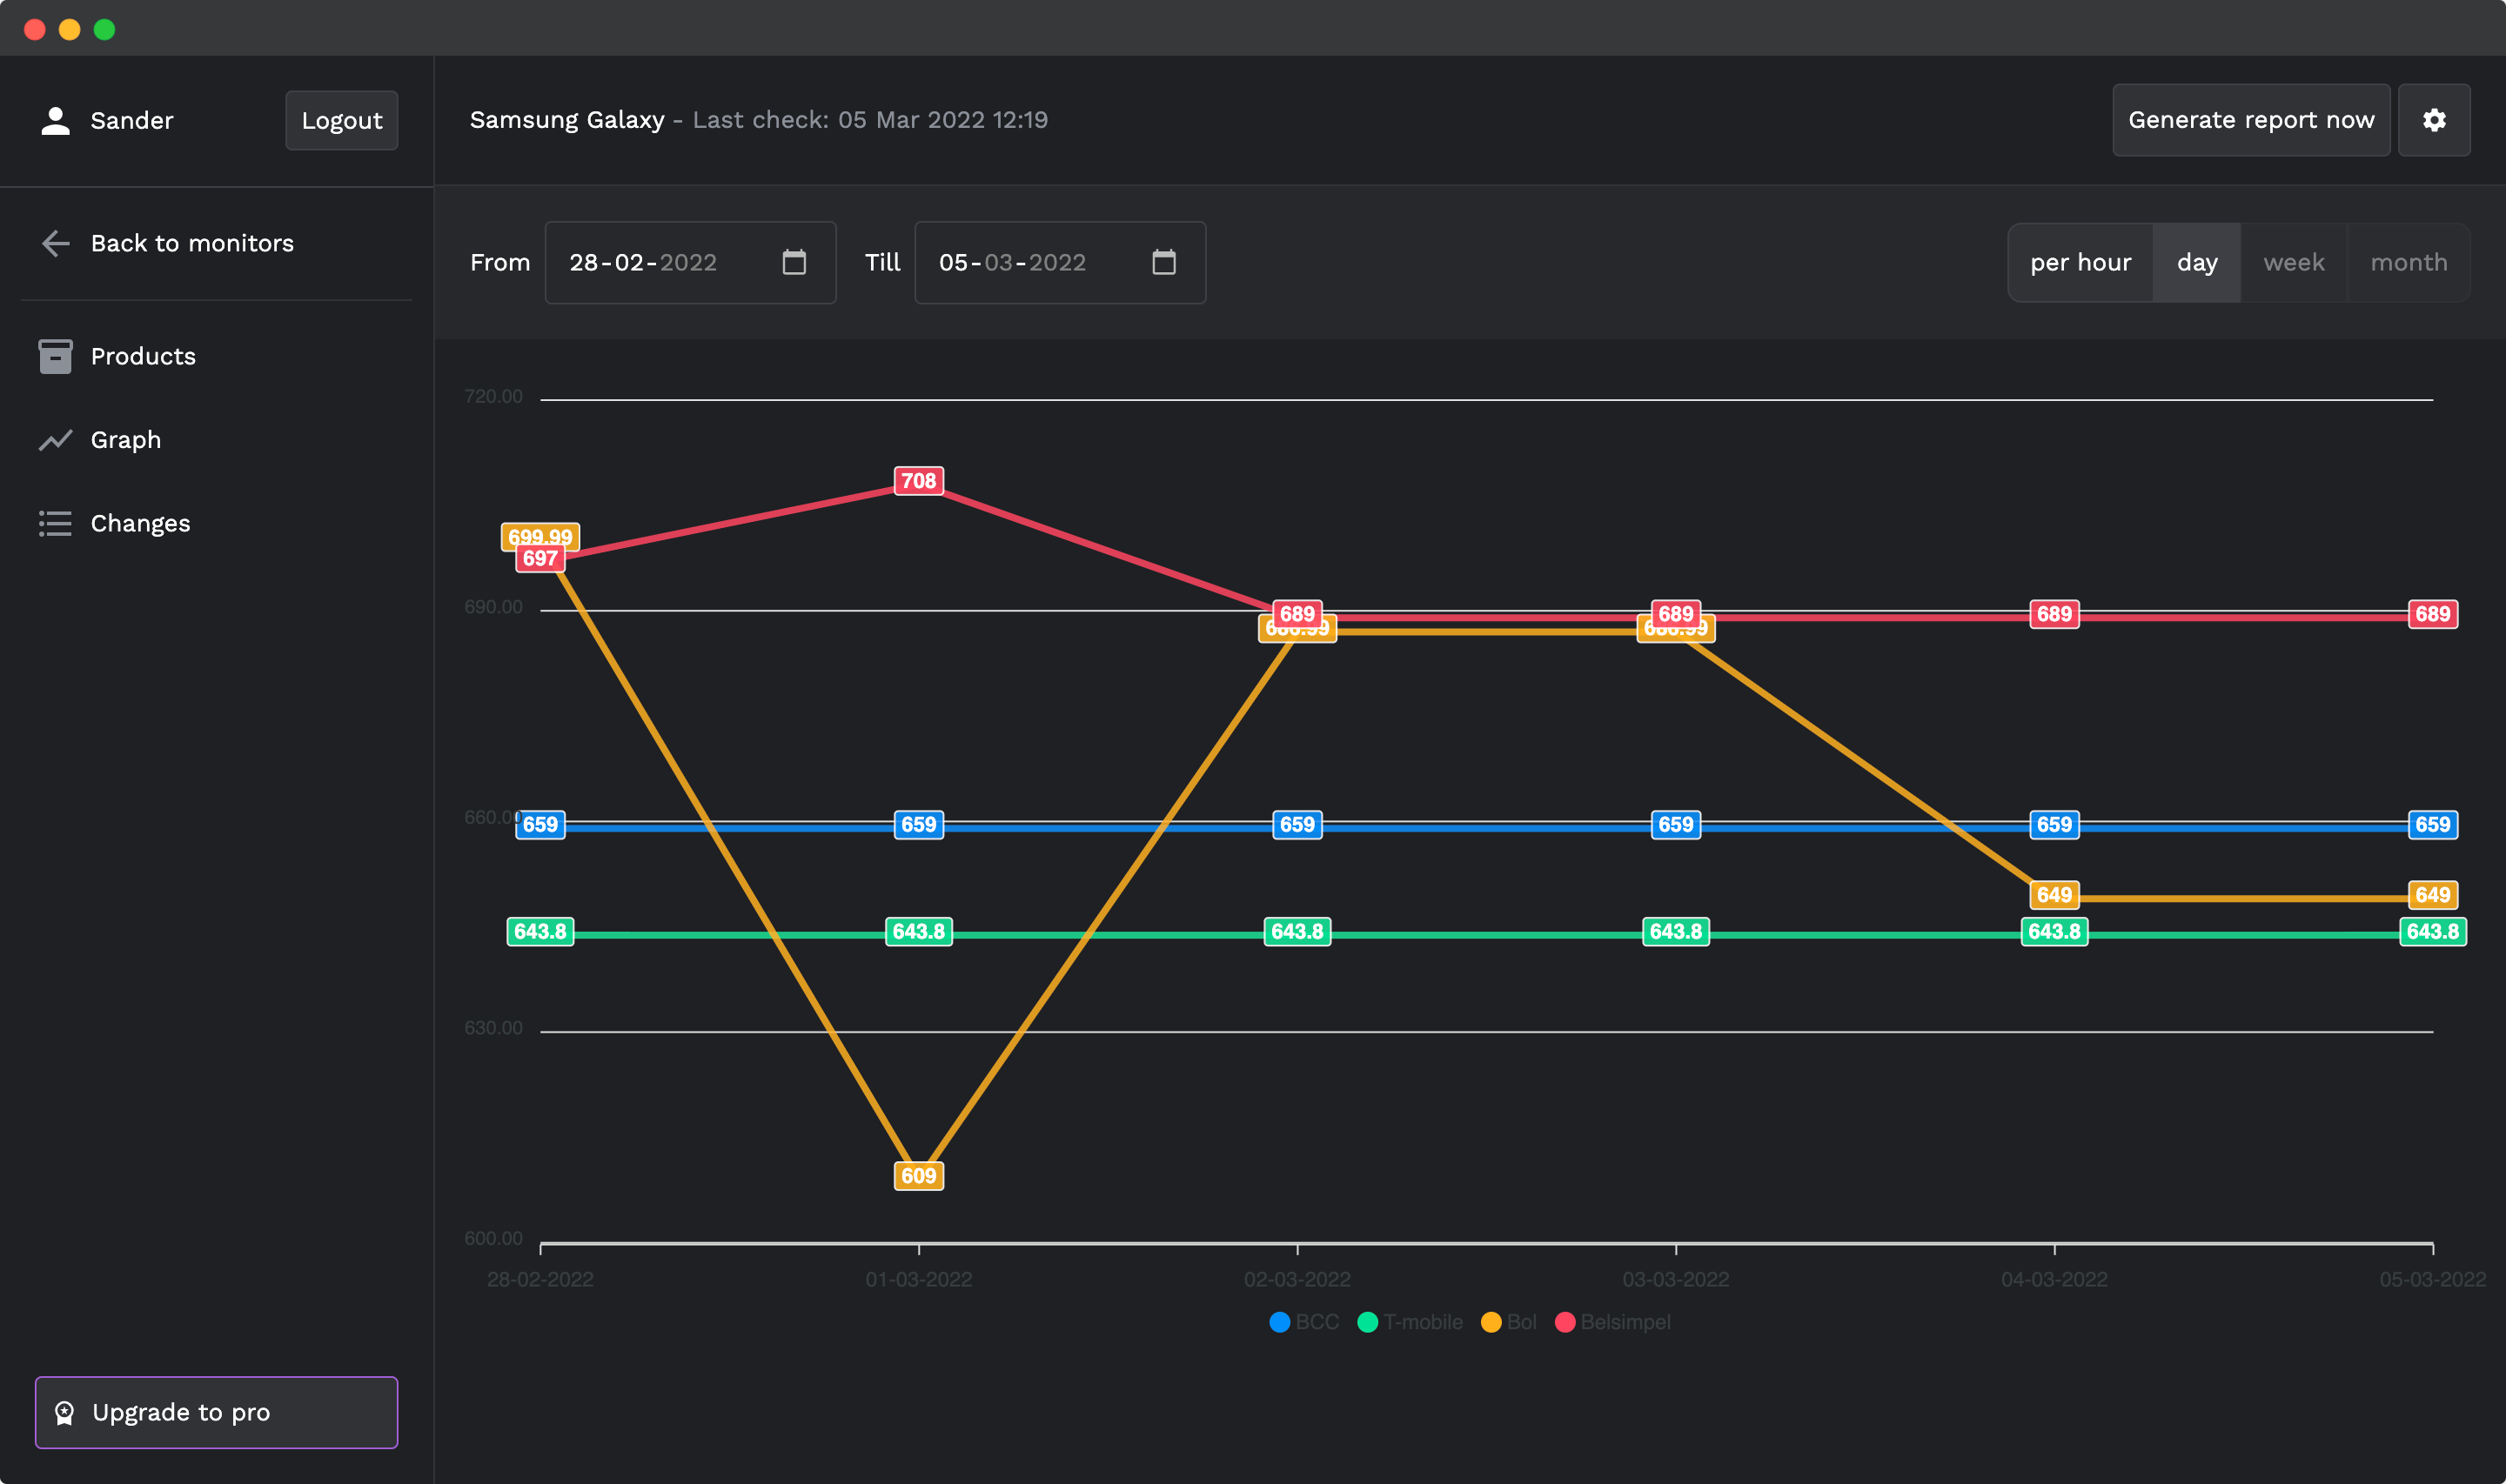Click the Graph trend-line icon
Viewport: 2506px width, 1484px height.
coord(56,440)
